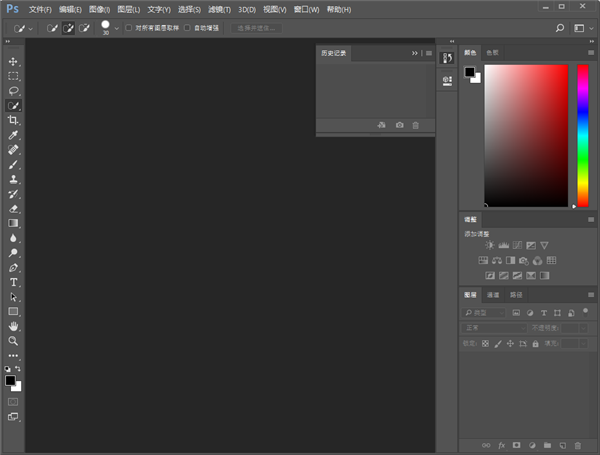Select the Zoom tool
The height and width of the screenshot is (455, 600).
tap(14, 341)
